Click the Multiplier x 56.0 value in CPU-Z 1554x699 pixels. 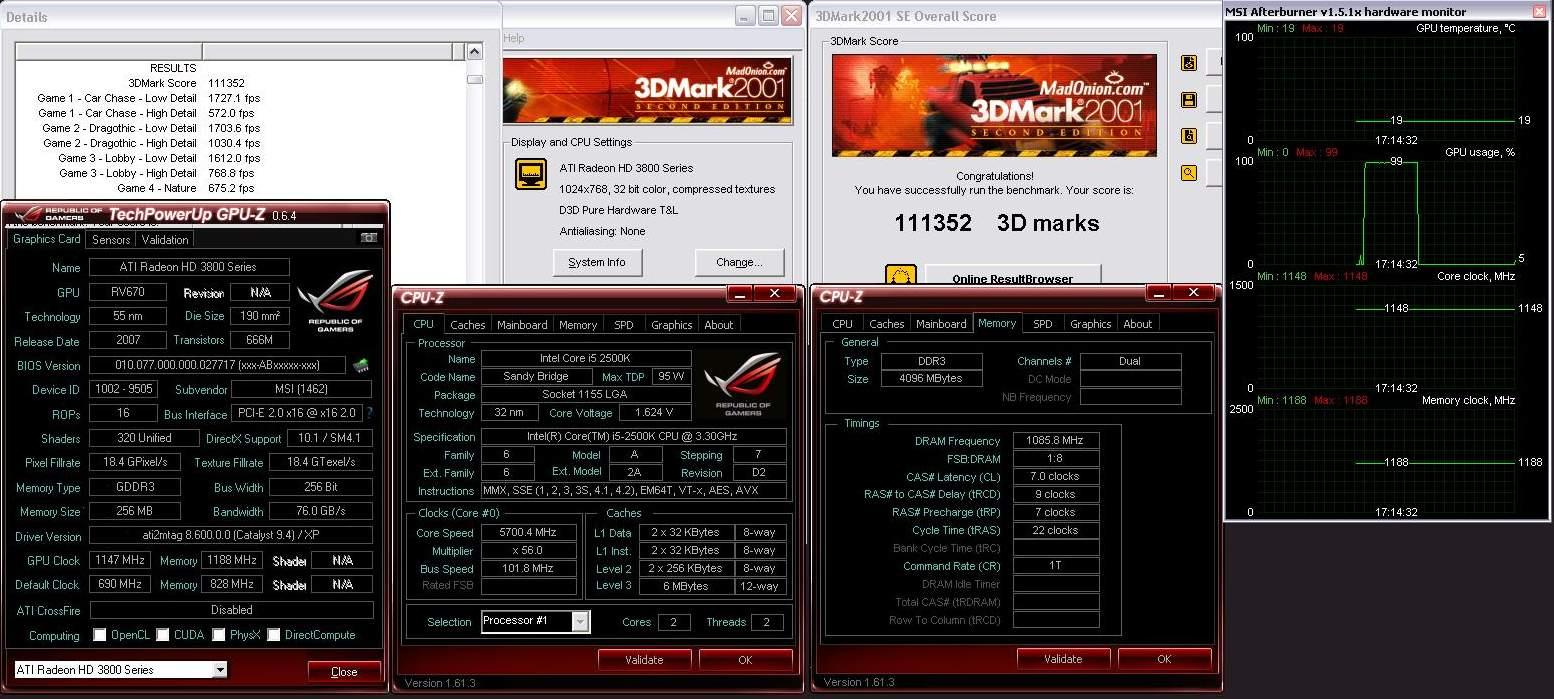point(530,551)
